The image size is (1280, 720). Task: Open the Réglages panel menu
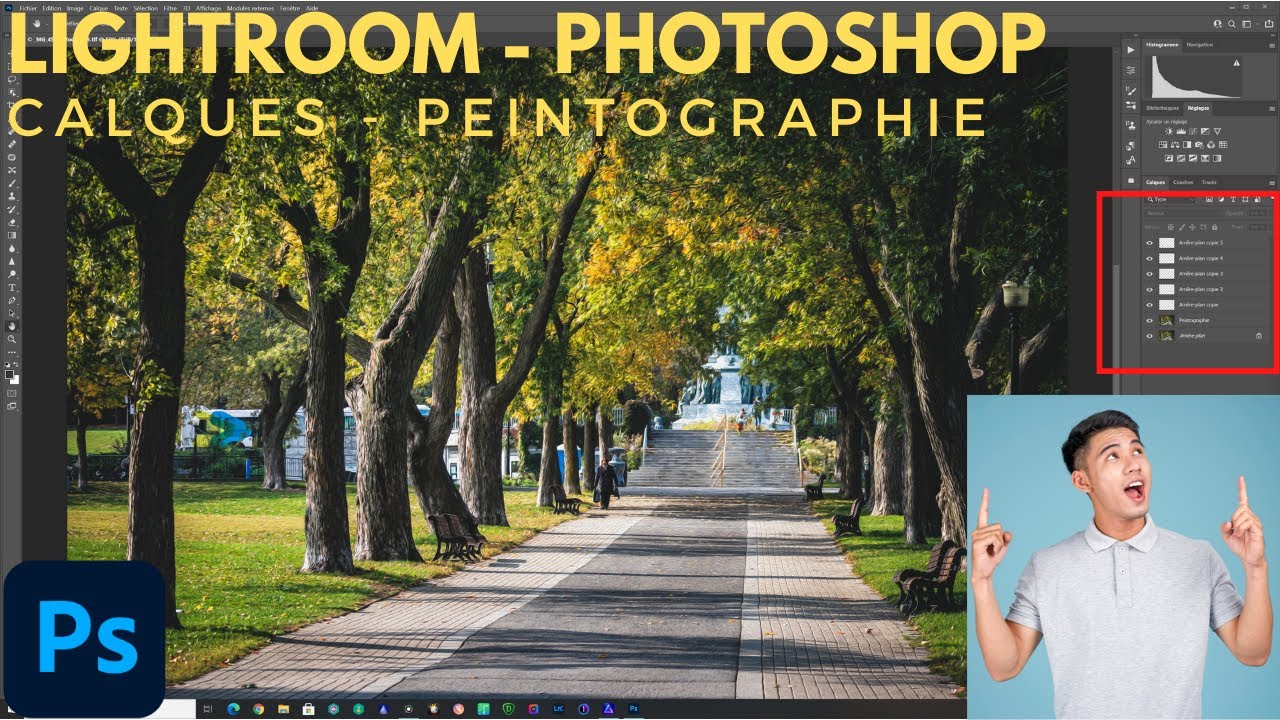coord(1272,109)
